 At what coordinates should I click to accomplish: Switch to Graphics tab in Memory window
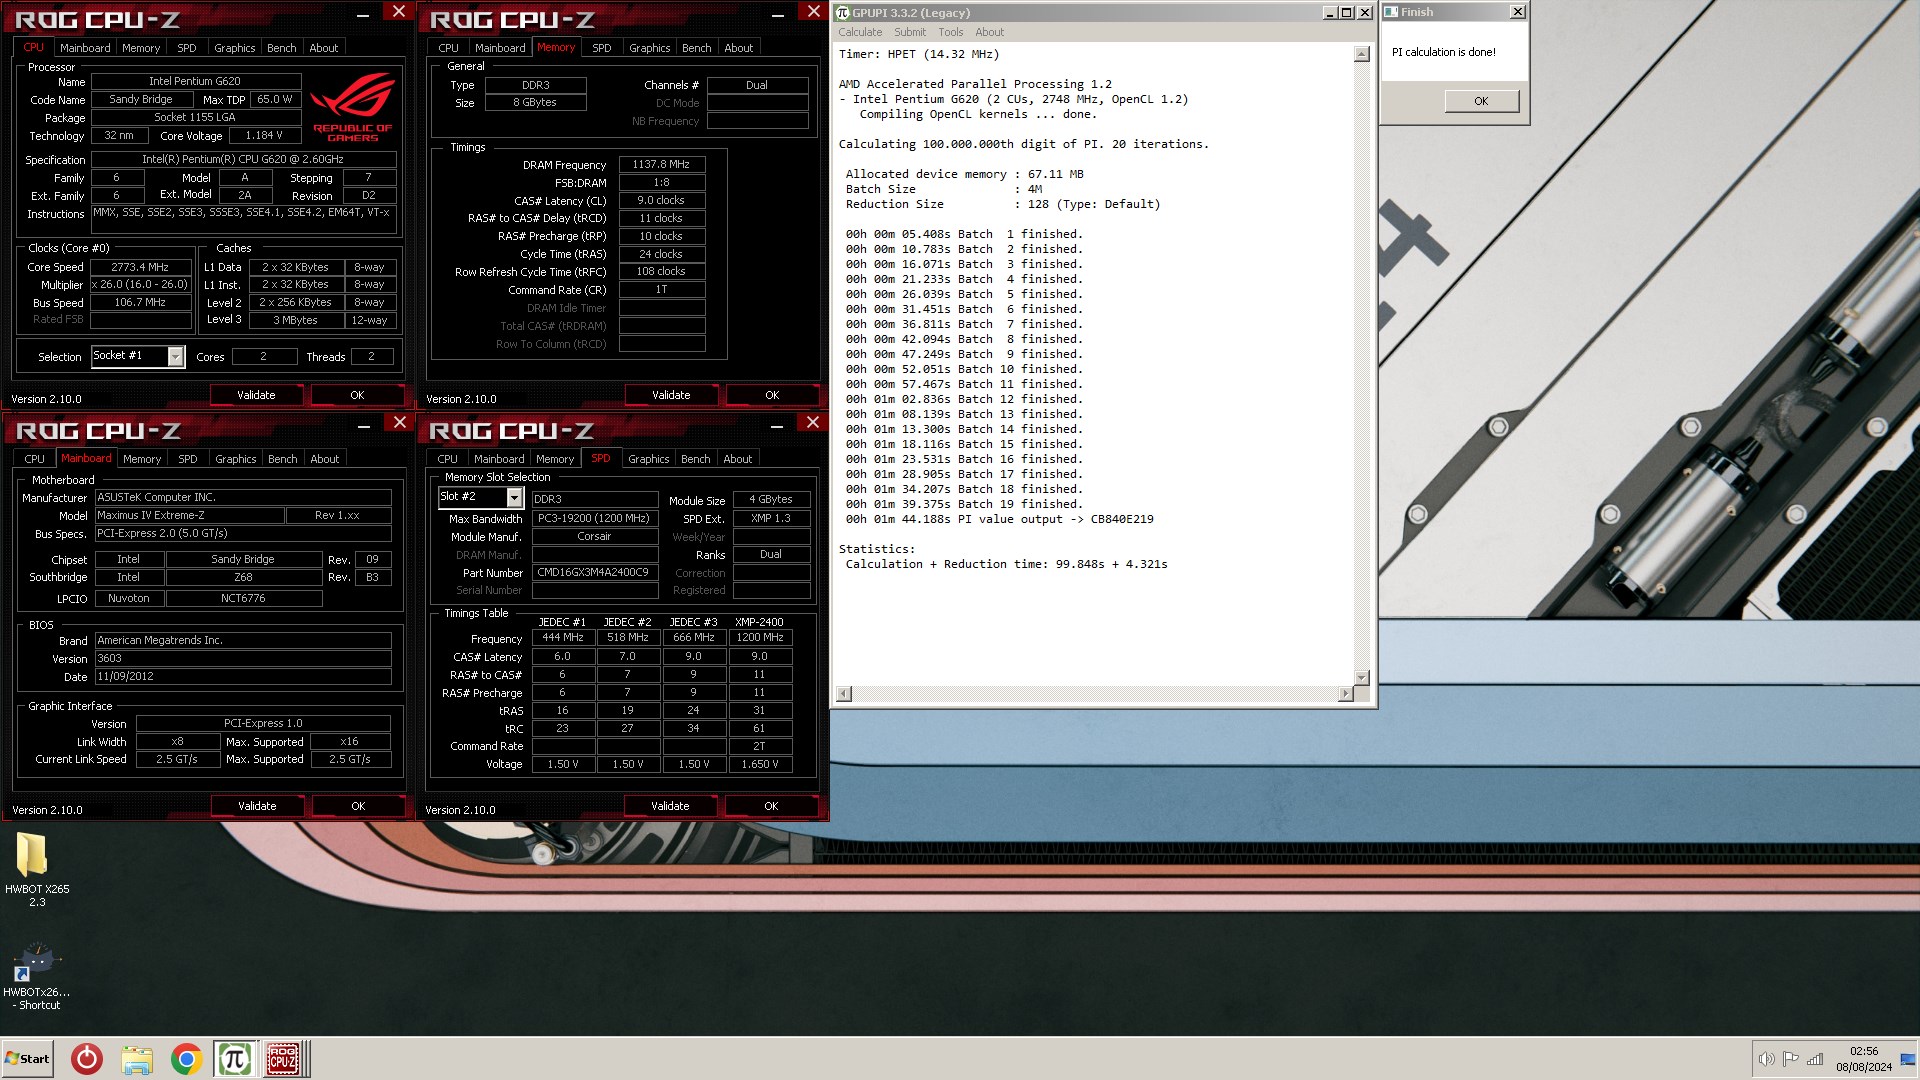650,48
